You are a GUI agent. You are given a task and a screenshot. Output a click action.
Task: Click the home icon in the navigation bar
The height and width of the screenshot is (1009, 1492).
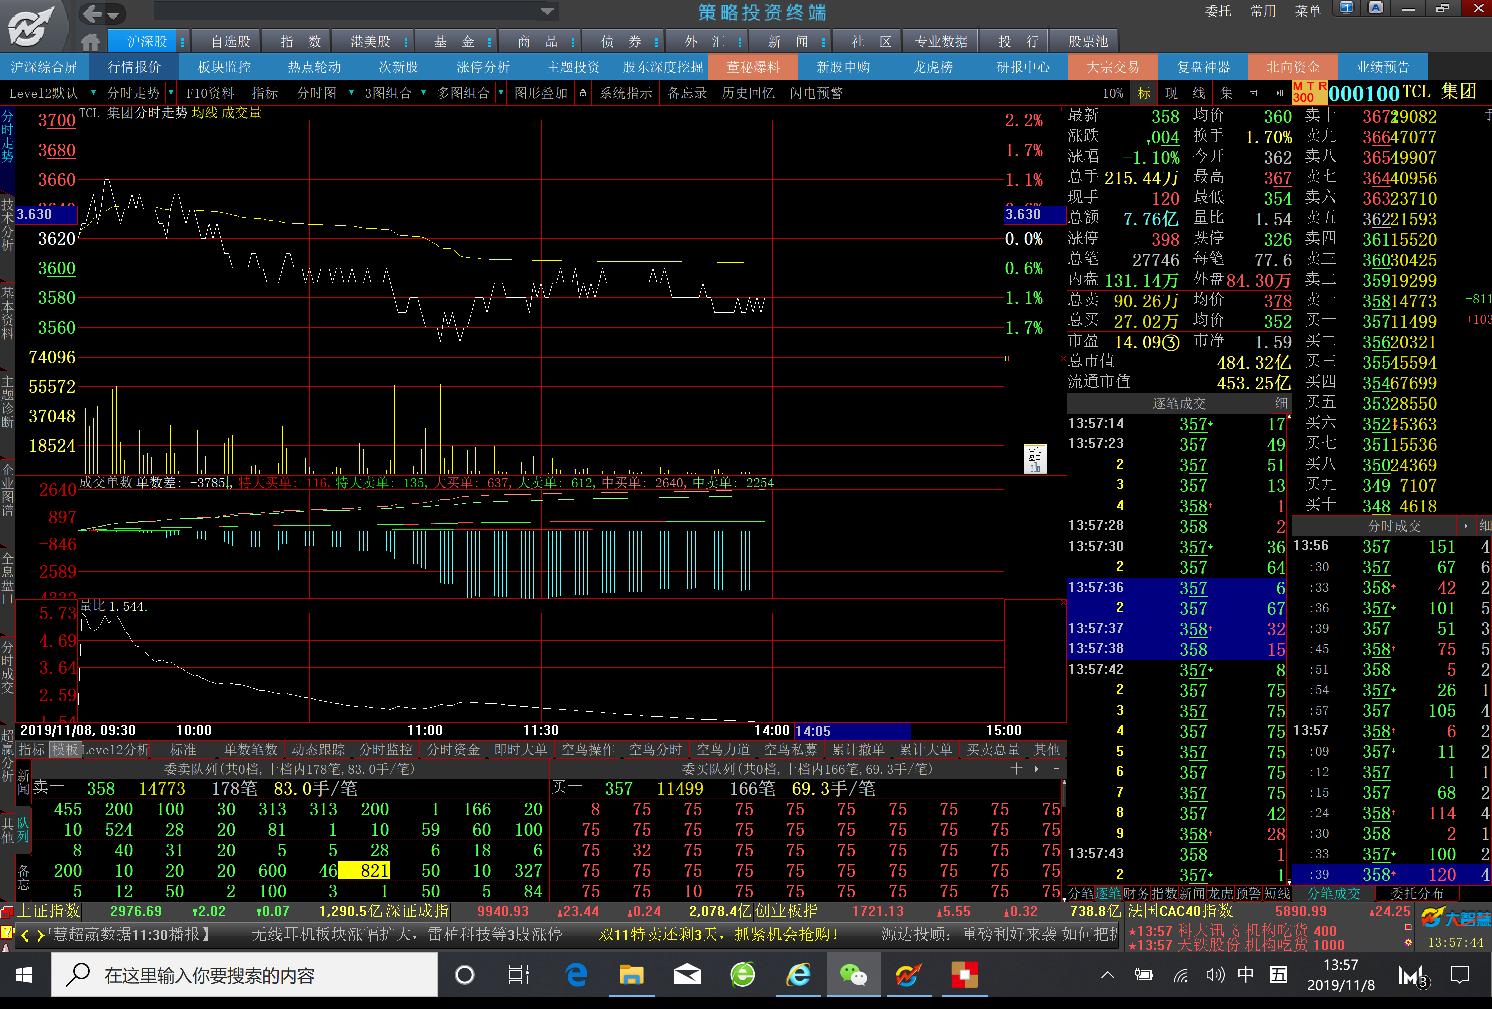(x=91, y=42)
